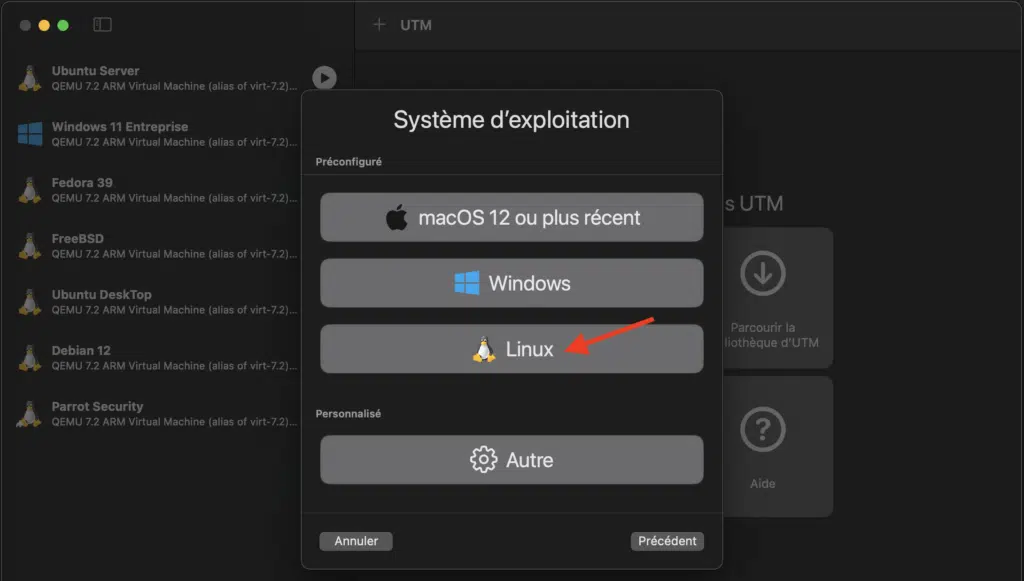Start the Ubuntu Server VM with play button
The height and width of the screenshot is (581, 1024).
click(x=324, y=78)
